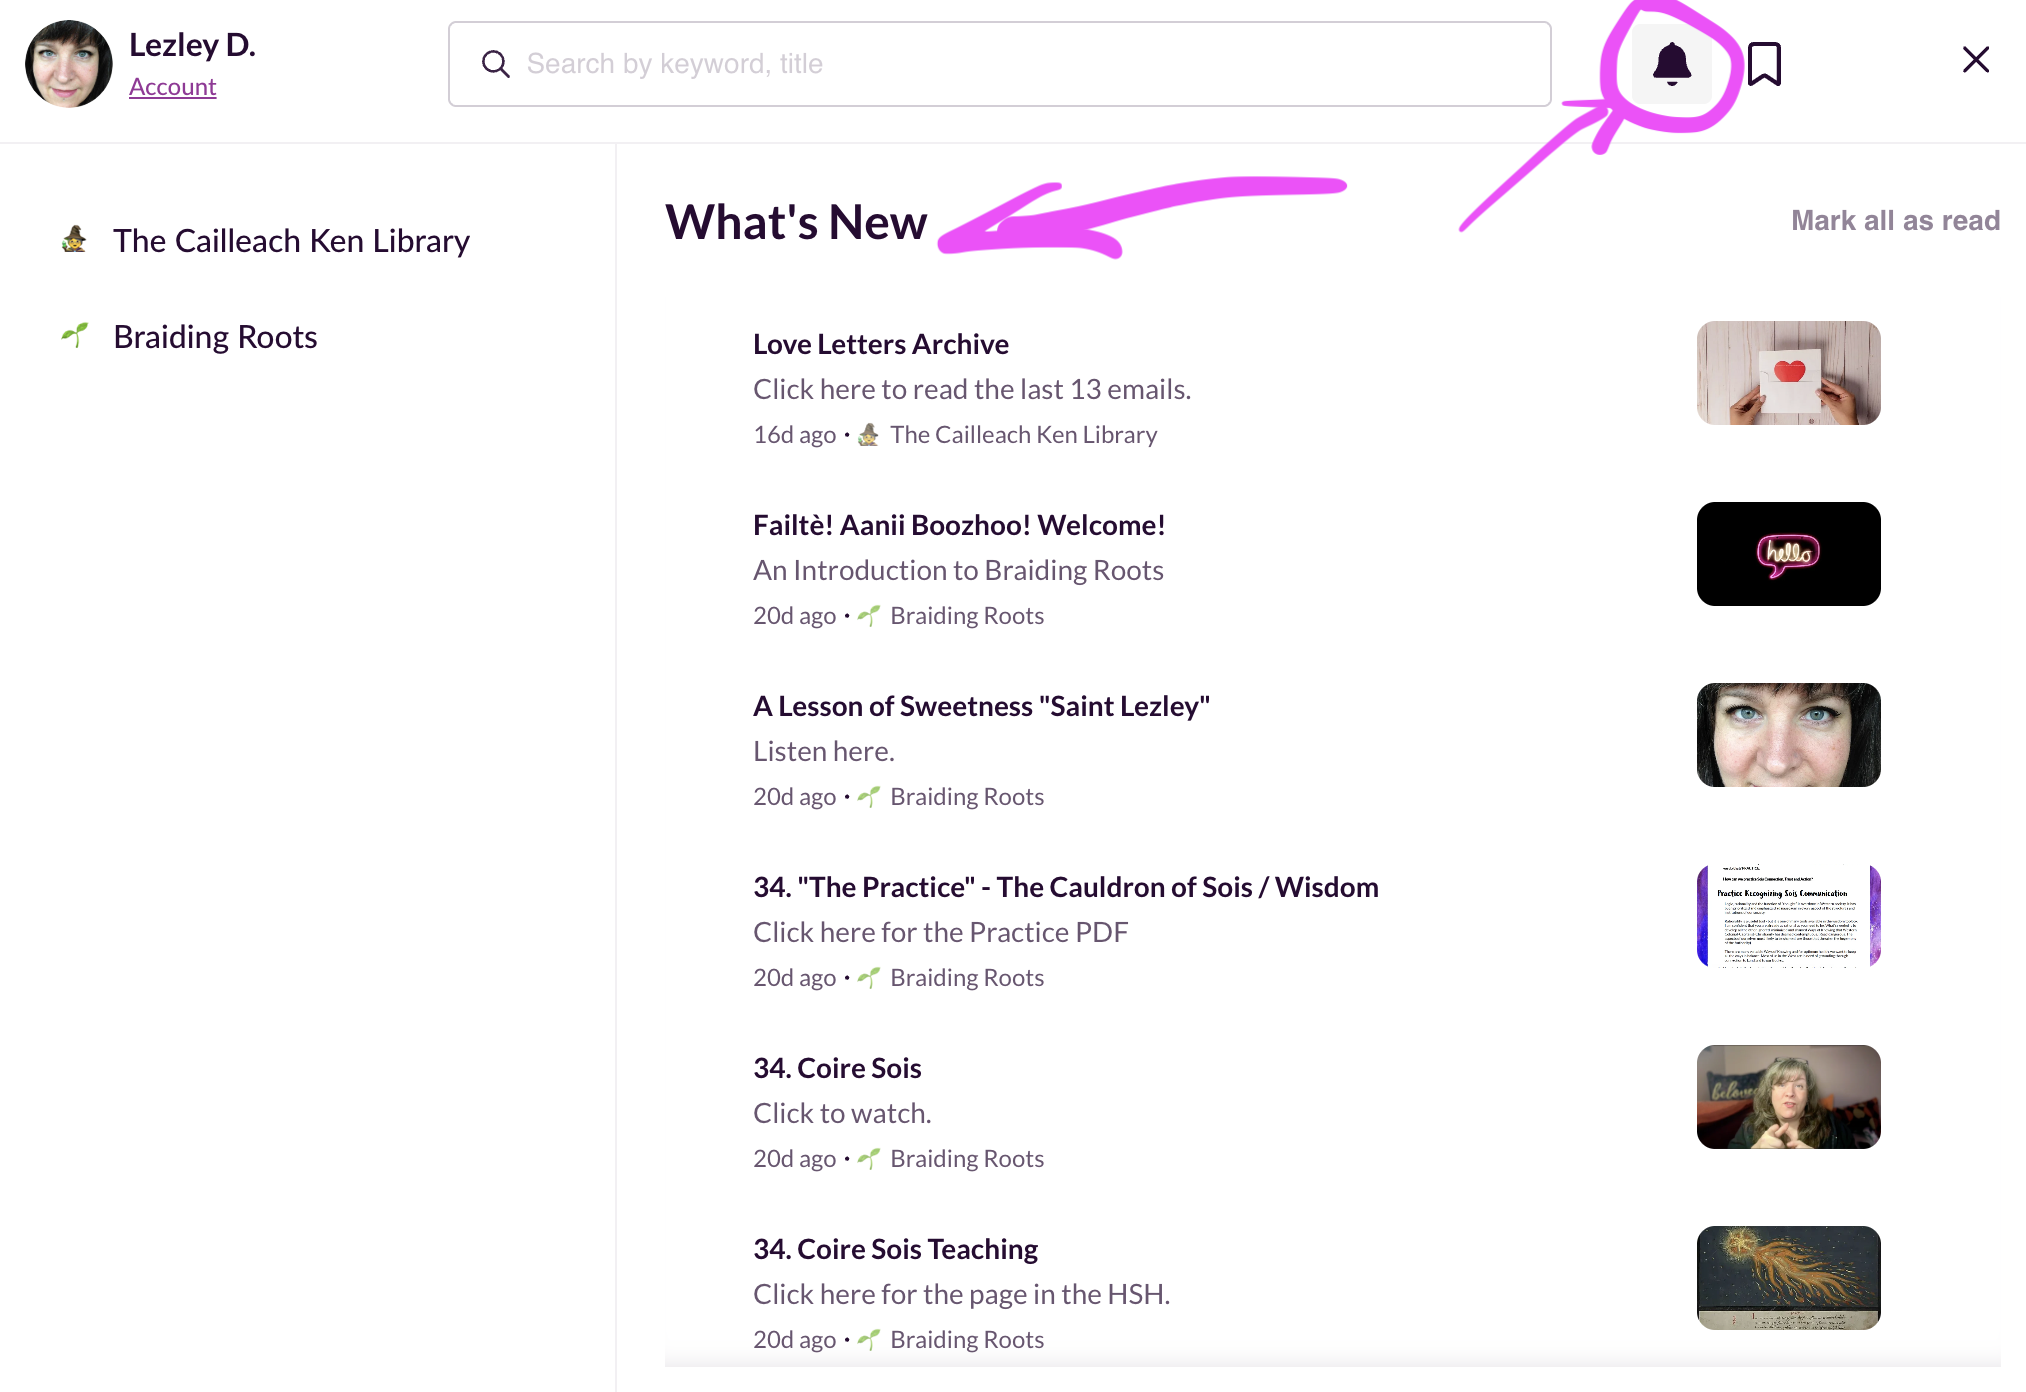
Task: Click Braiding Roots tag under 34. Coire Sois
Action: [967, 1159]
